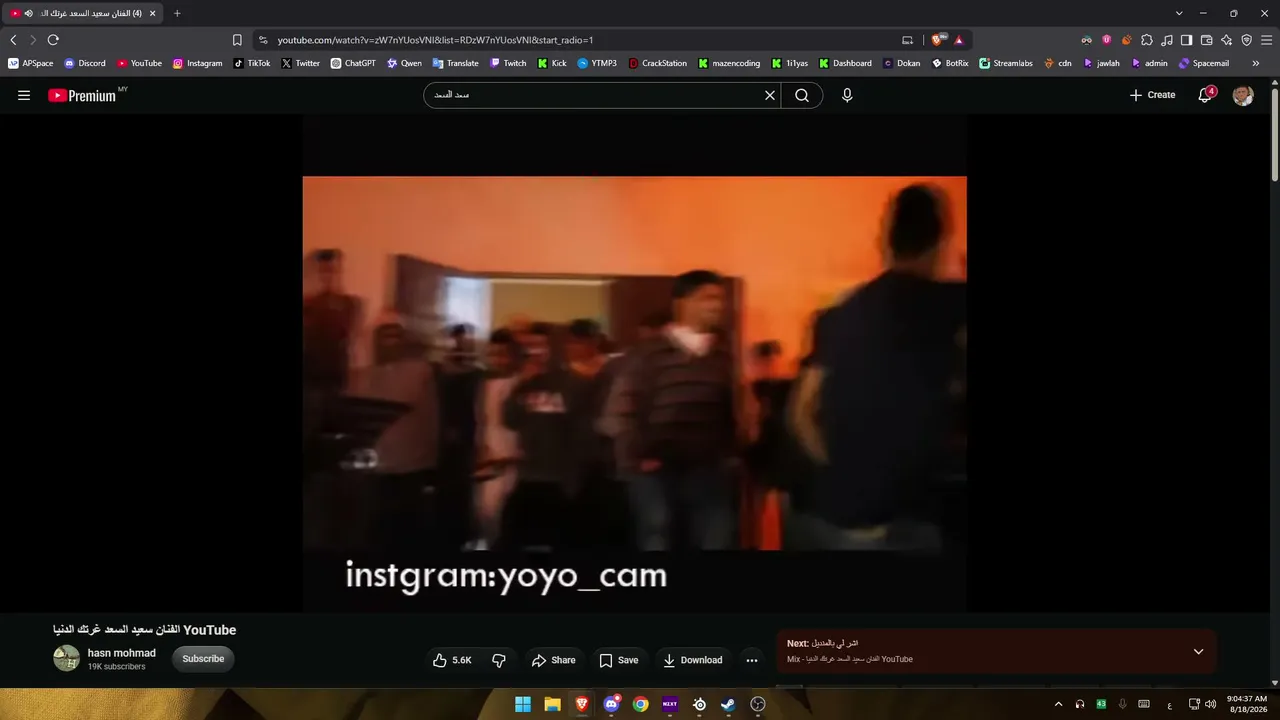View site information icon in address bar
Viewport: 1280px width, 720px height.
point(263,40)
